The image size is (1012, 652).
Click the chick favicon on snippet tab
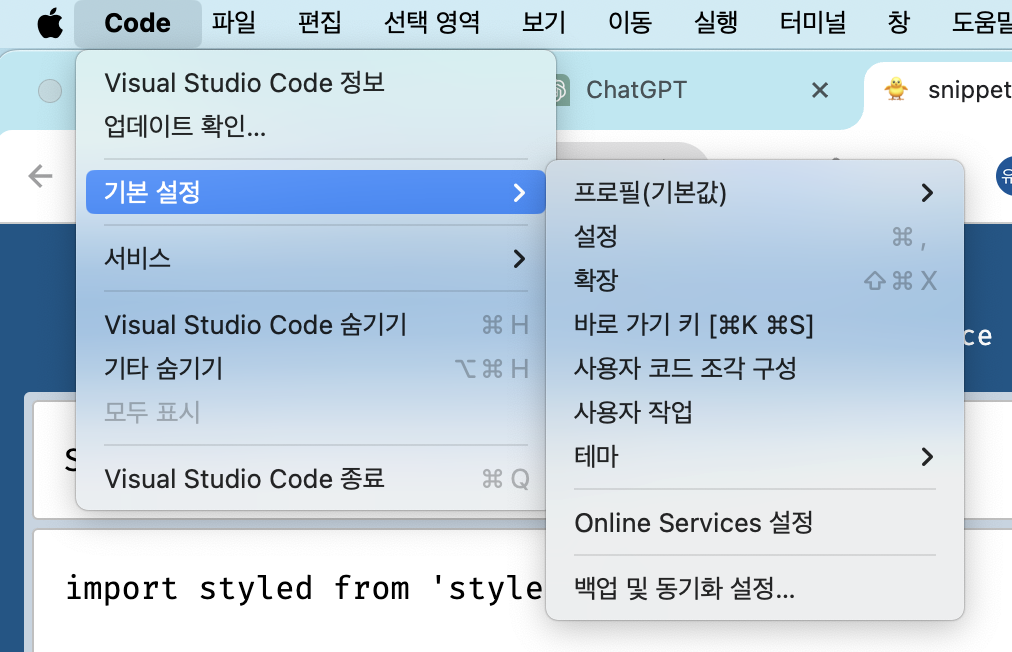click(x=896, y=89)
